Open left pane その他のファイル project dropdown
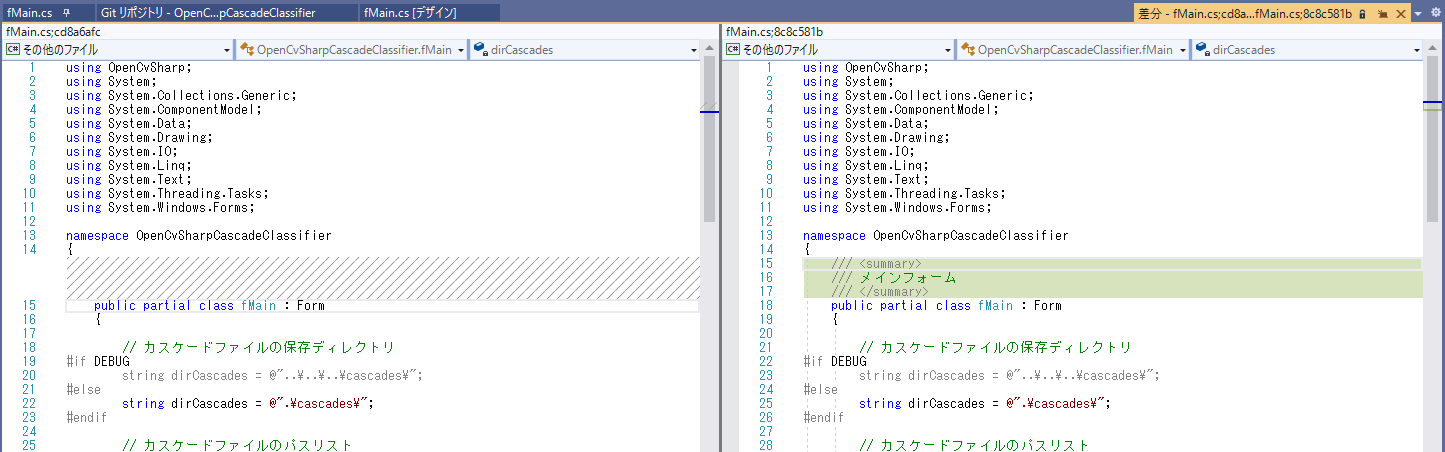 point(119,49)
